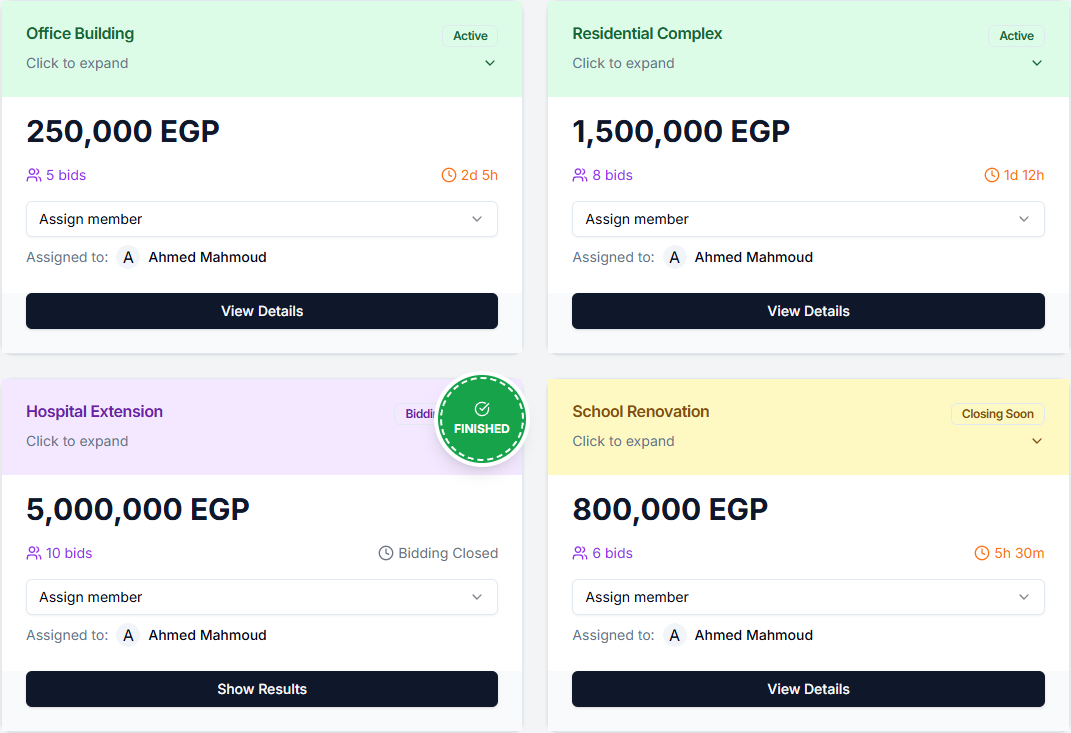Click the clock icon beside Bidding Closed

point(386,553)
